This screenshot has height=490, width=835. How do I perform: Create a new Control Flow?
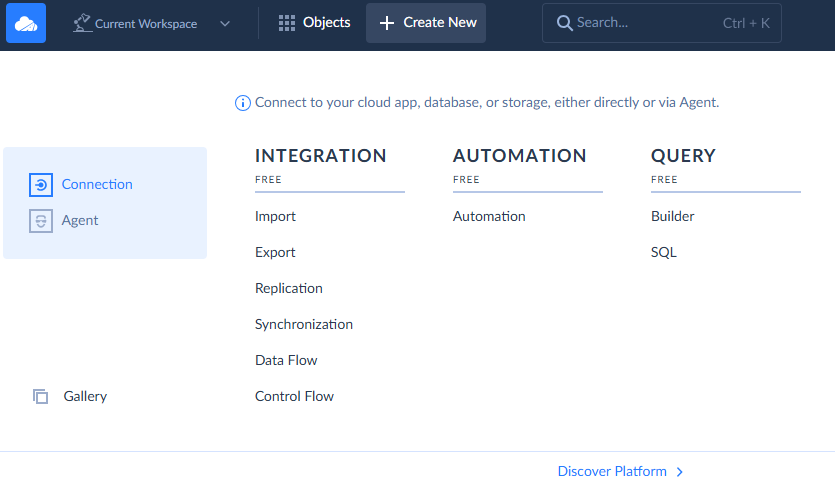(294, 397)
